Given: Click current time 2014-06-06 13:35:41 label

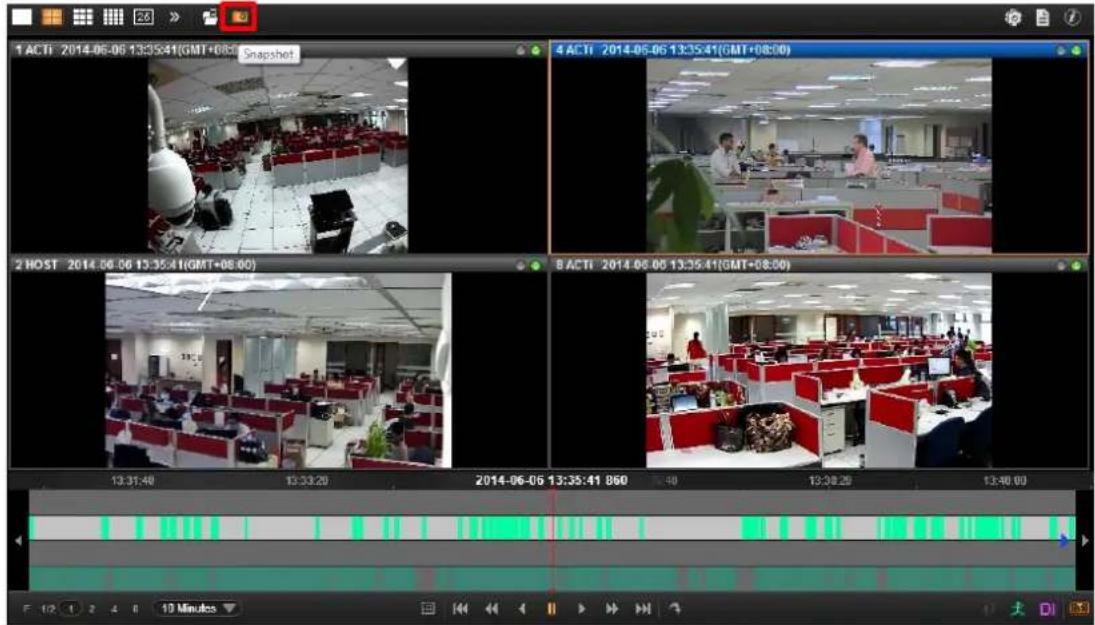Looking at the screenshot, I should click(x=551, y=480).
